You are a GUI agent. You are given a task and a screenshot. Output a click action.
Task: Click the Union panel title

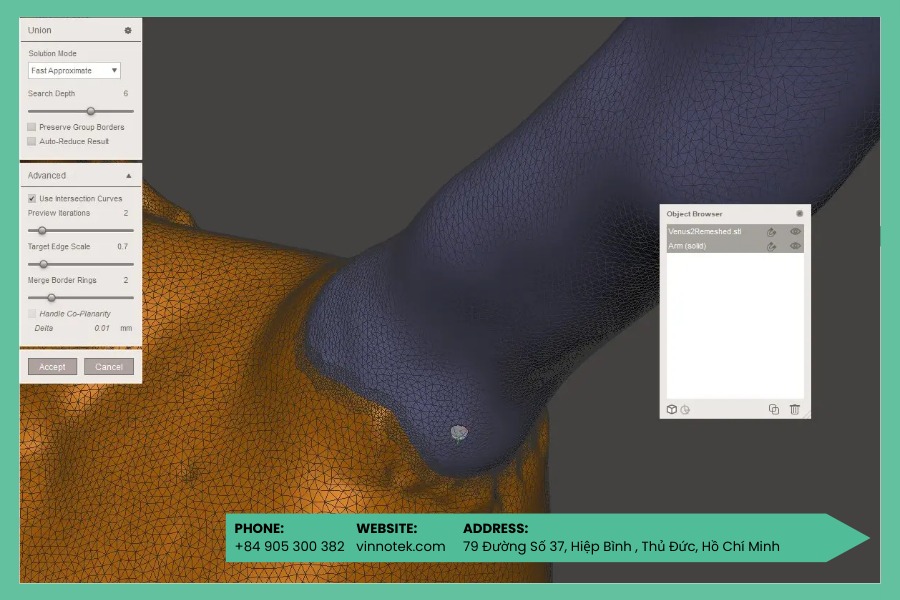point(40,30)
